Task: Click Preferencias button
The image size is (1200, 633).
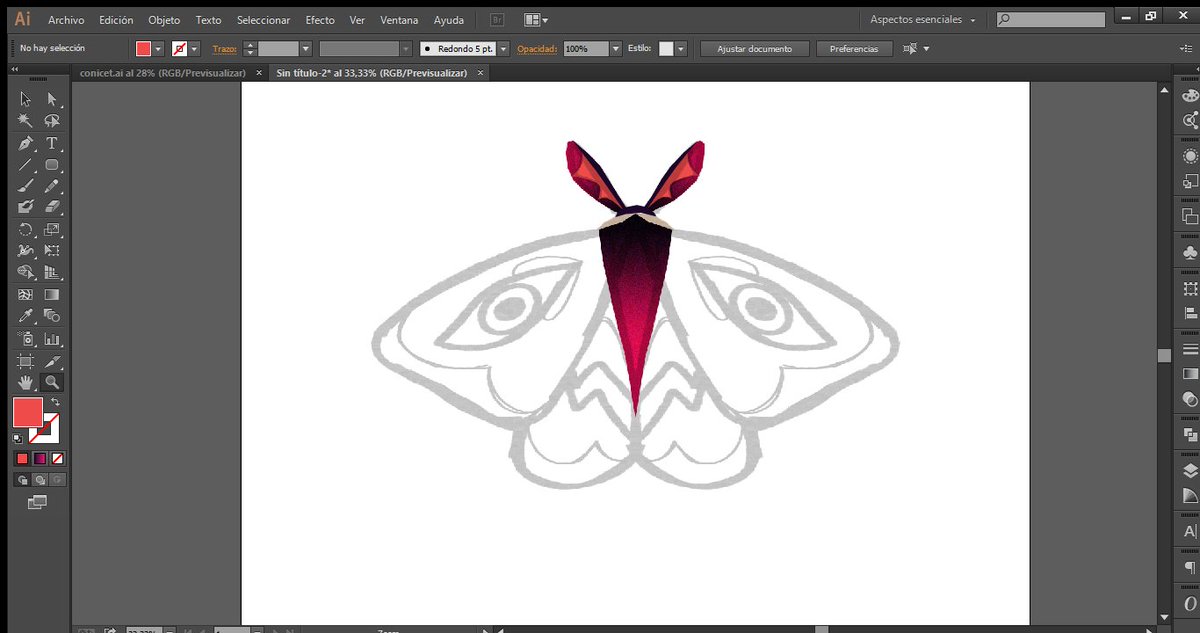Action: (854, 49)
